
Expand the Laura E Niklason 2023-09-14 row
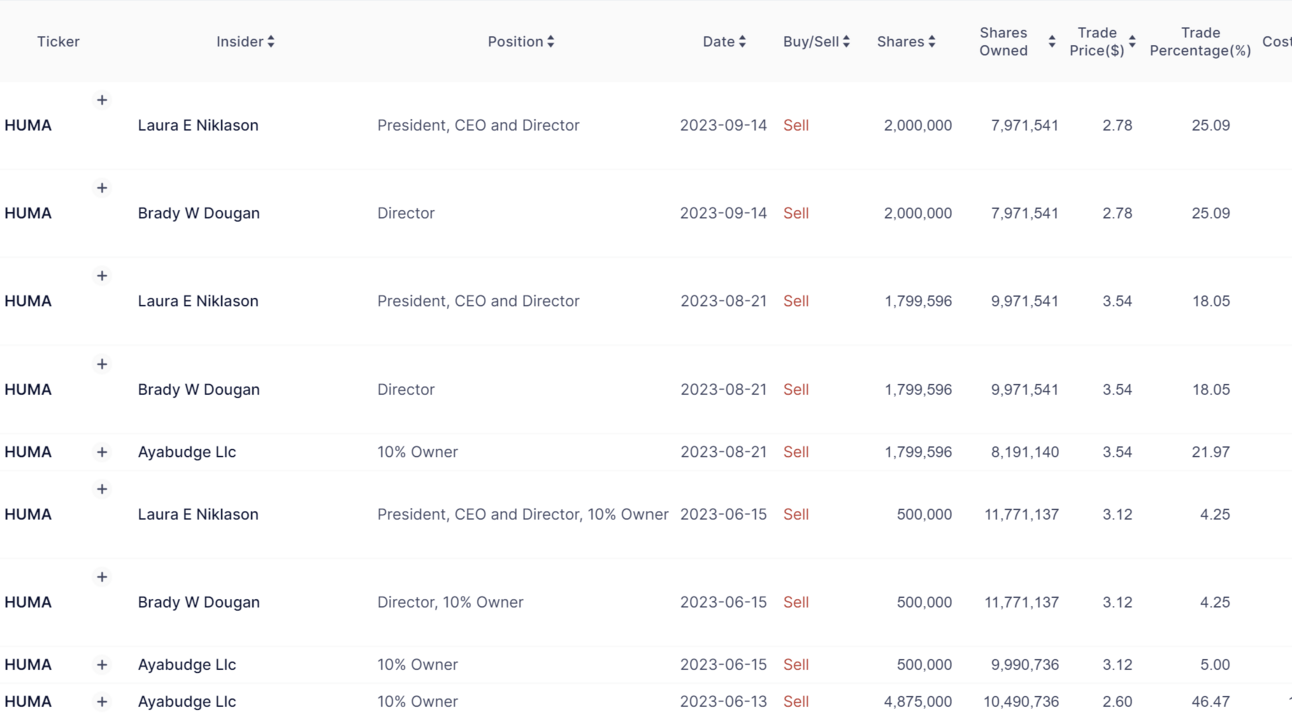pyautogui.click(x=102, y=100)
